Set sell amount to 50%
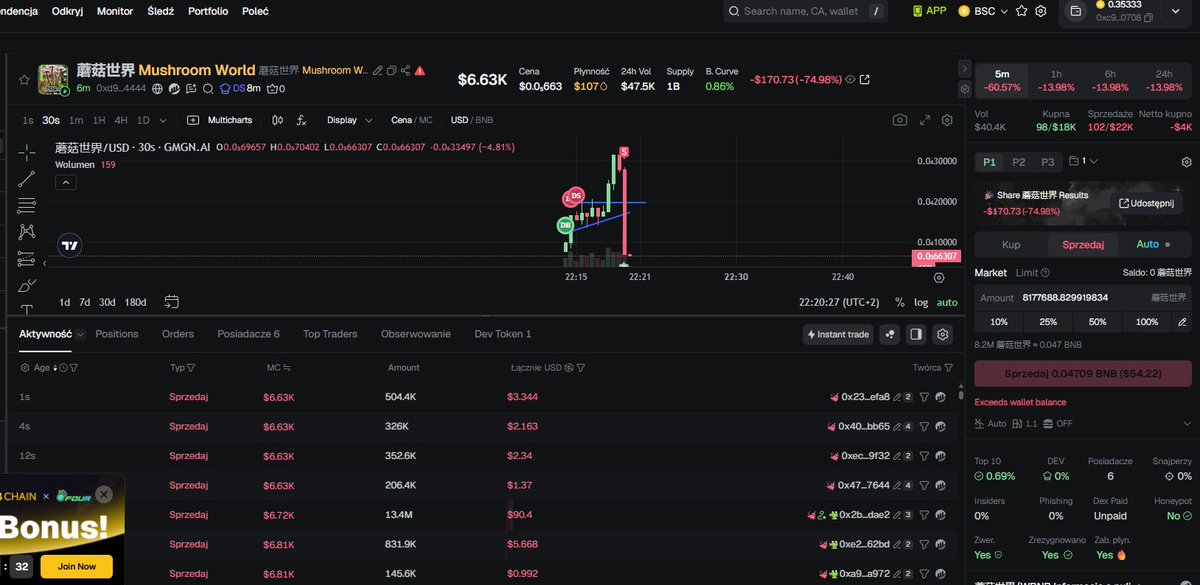 click(1097, 322)
